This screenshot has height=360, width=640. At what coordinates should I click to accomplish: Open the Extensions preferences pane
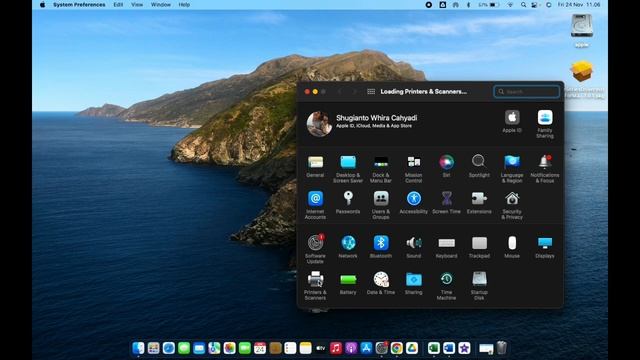coord(479,199)
